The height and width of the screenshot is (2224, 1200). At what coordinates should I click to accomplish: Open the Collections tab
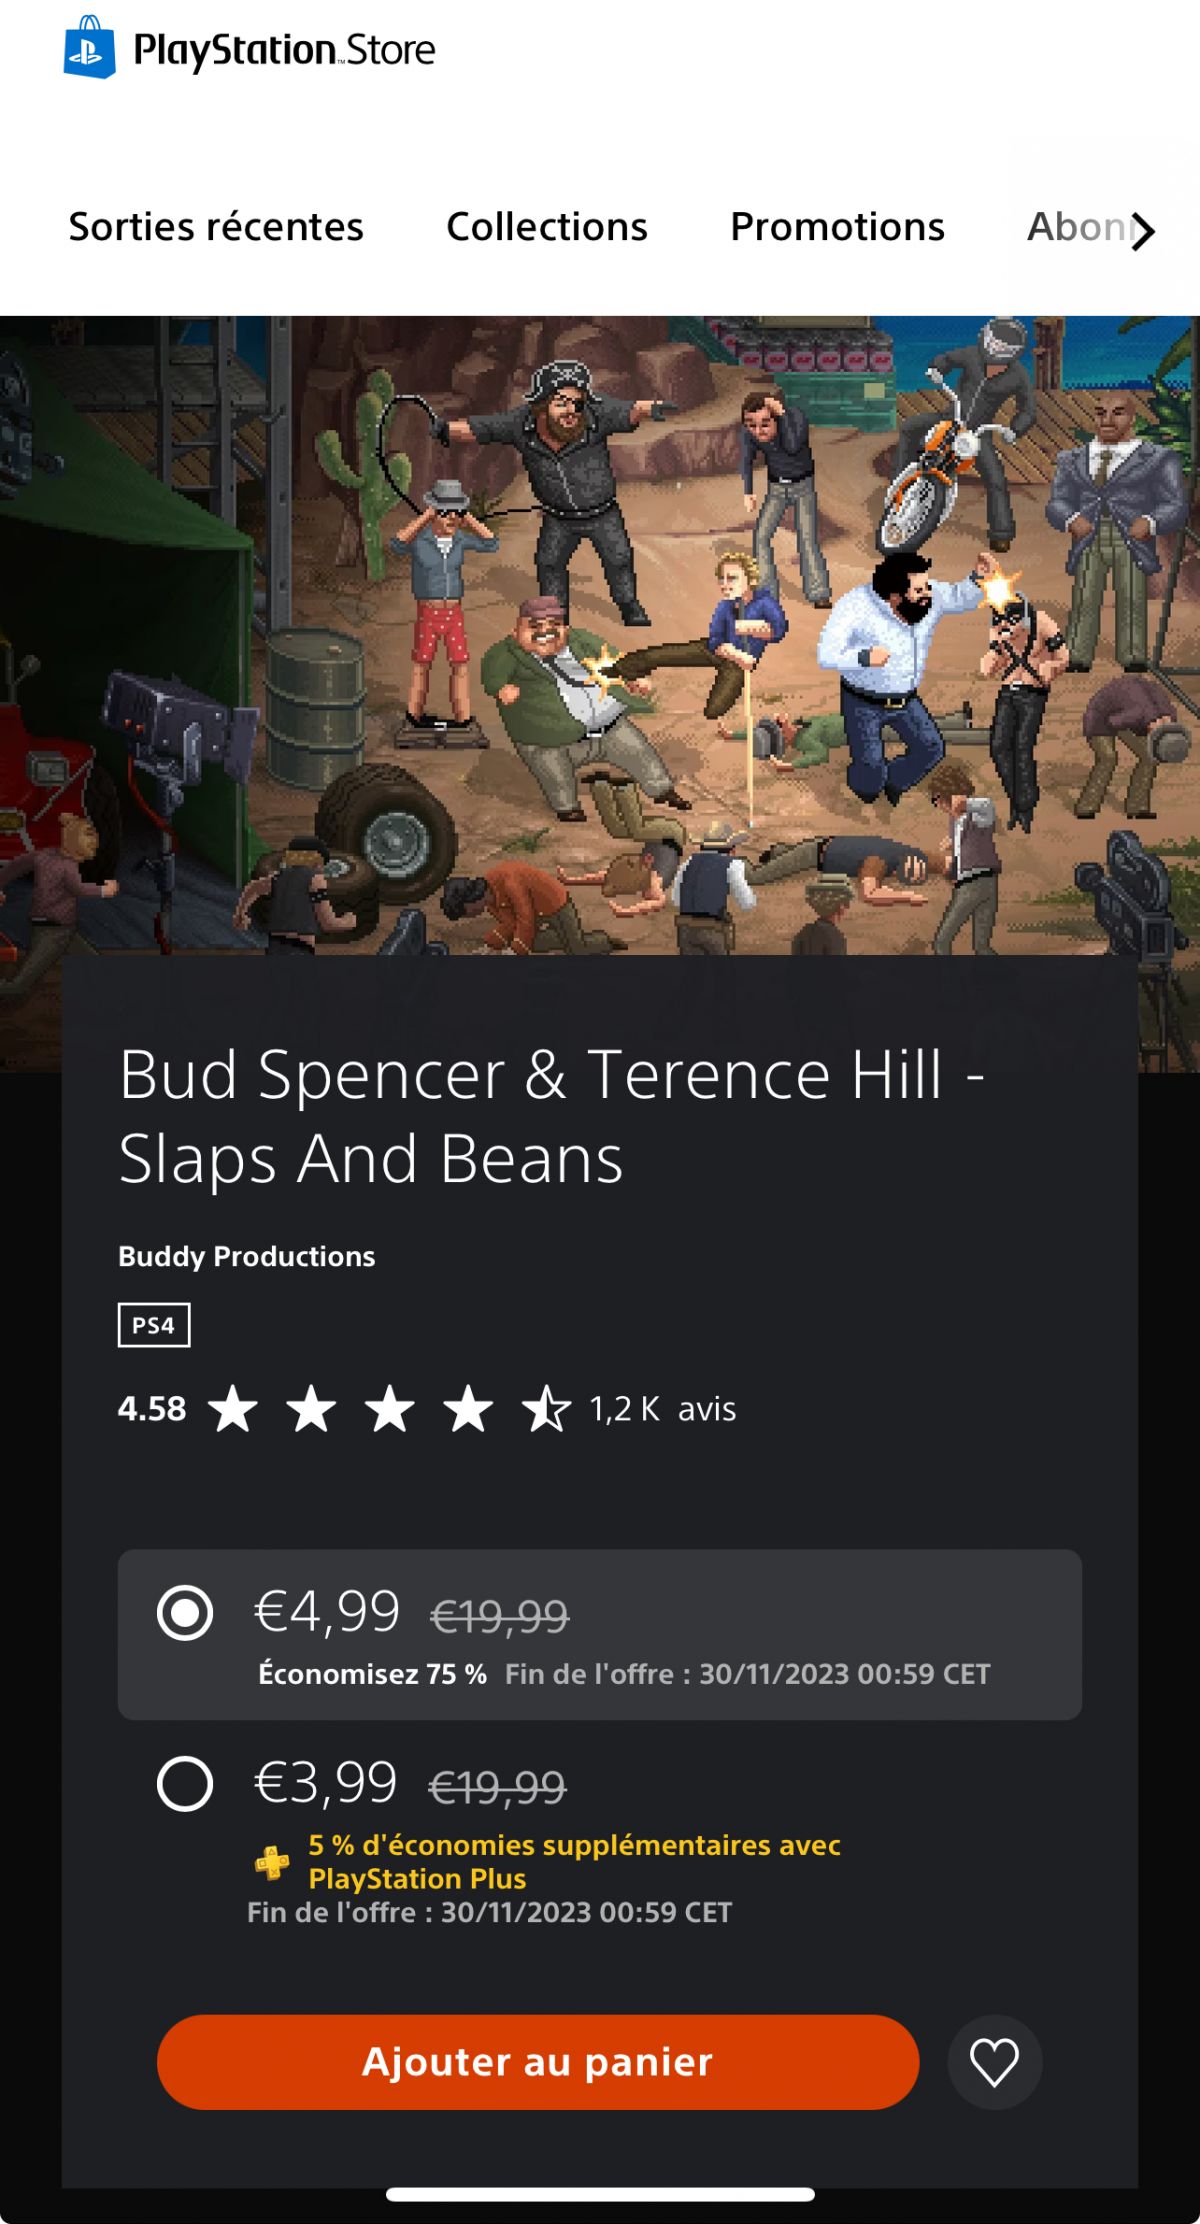[547, 227]
